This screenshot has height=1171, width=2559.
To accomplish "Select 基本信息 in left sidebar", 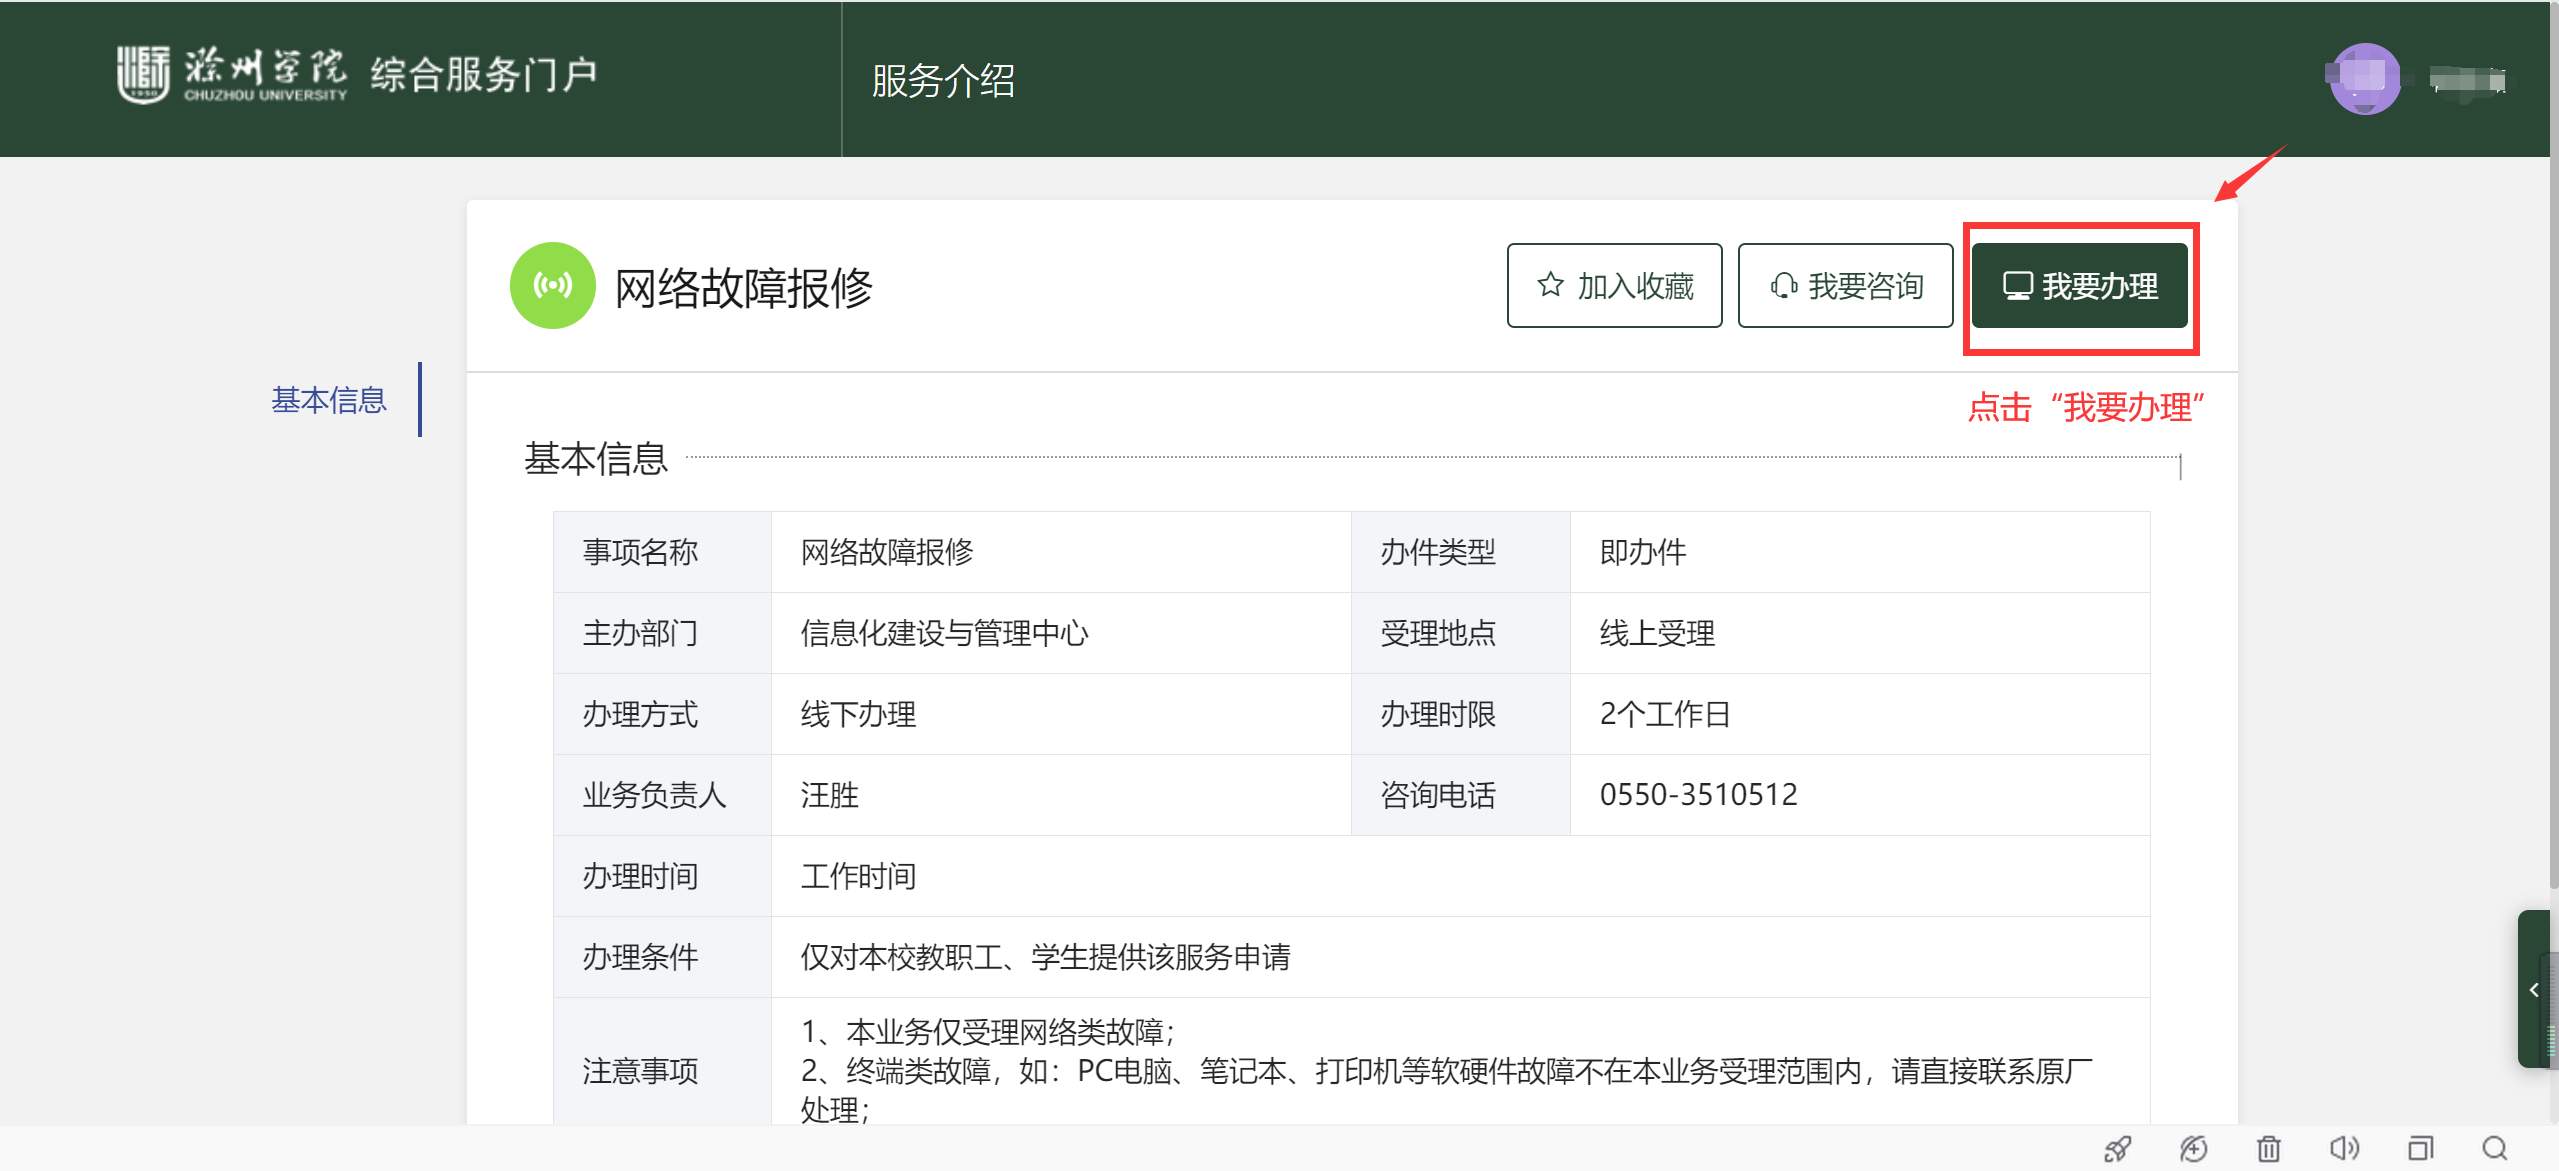I will coord(329,400).
